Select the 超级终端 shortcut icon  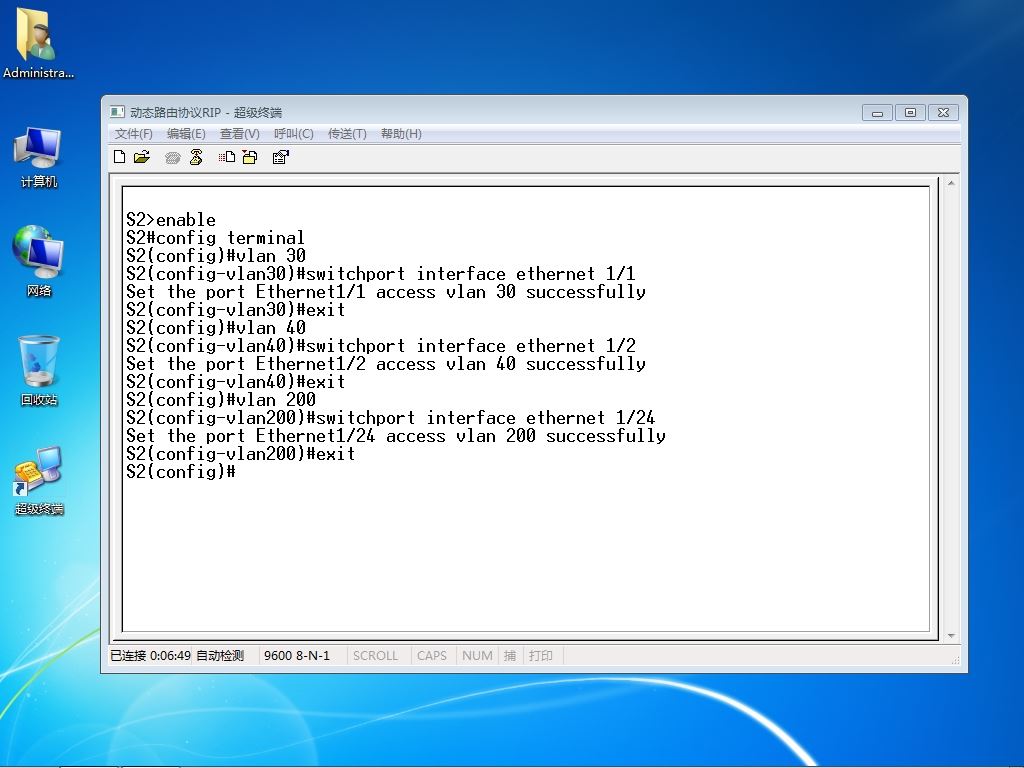point(38,480)
